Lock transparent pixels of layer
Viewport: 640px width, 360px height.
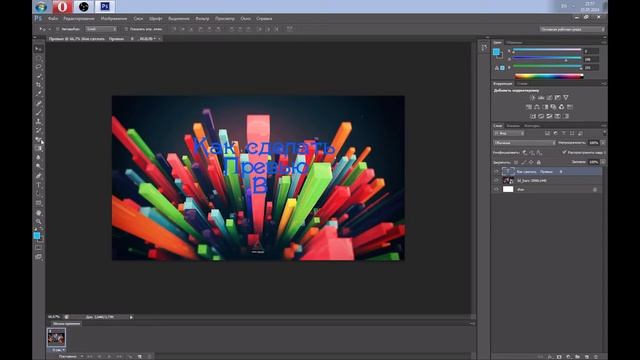pyautogui.click(x=516, y=162)
